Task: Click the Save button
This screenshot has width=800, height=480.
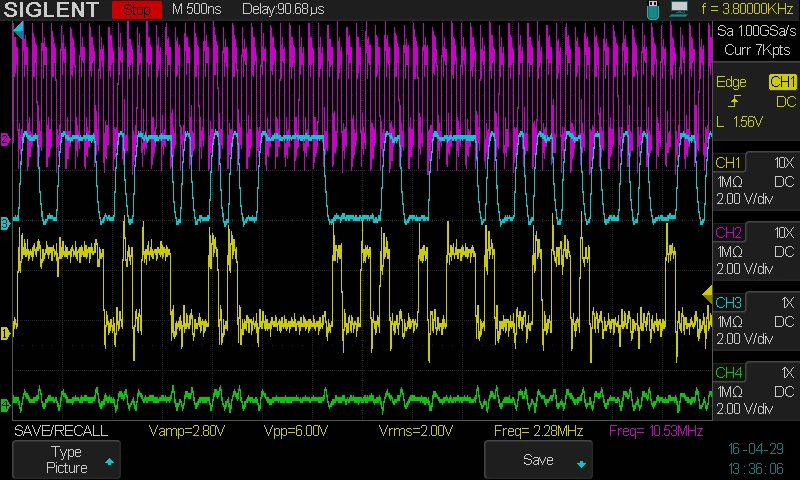Action: [538, 460]
